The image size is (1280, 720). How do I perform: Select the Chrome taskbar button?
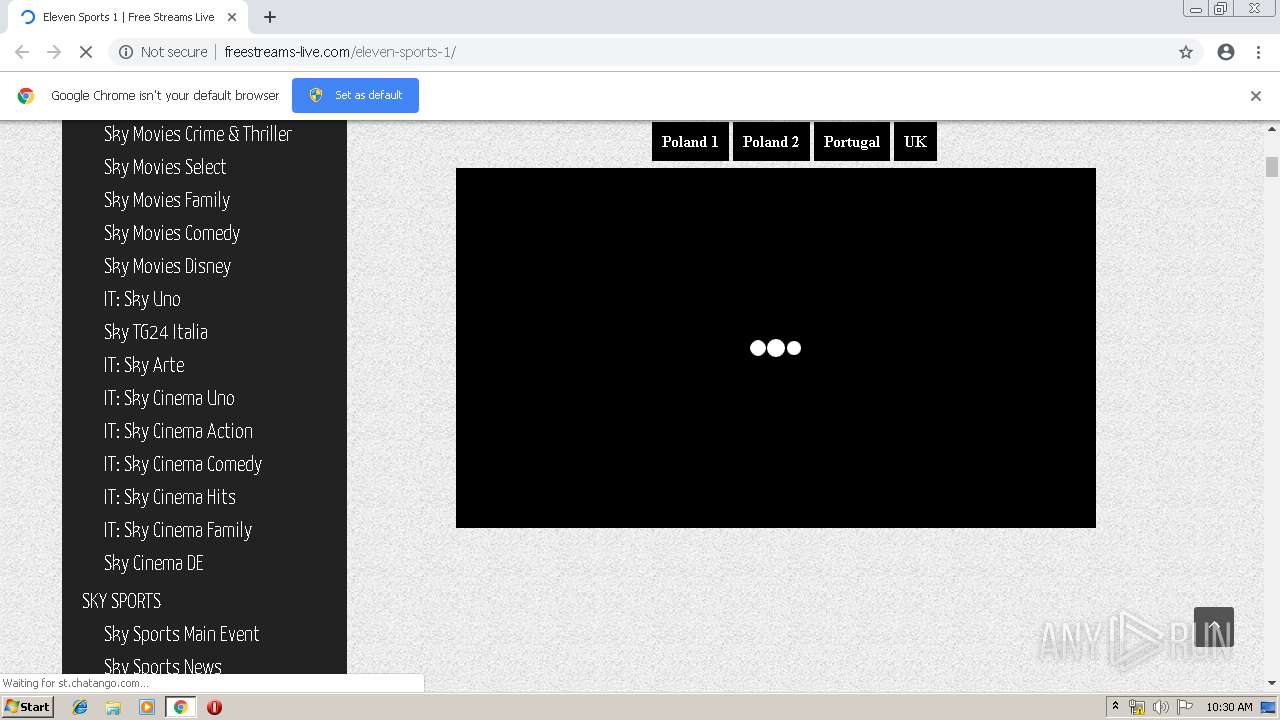(x=180, y=707)
